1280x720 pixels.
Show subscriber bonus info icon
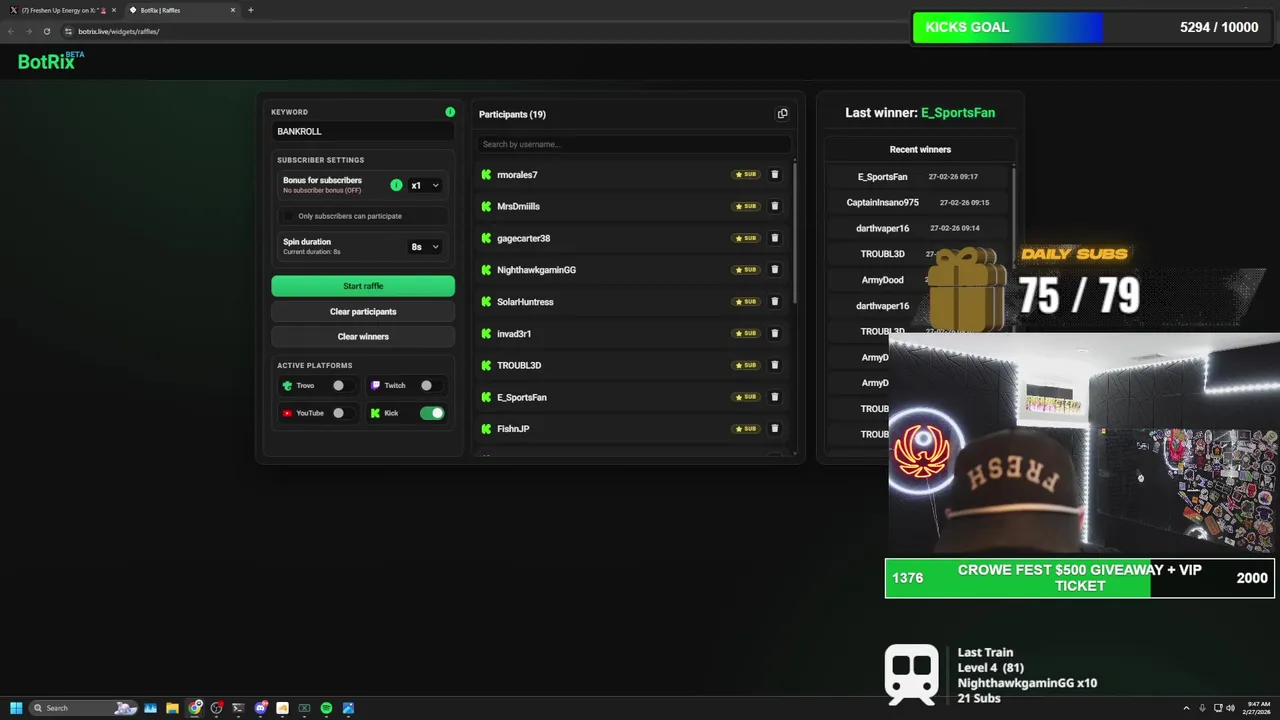coord(396,185)
